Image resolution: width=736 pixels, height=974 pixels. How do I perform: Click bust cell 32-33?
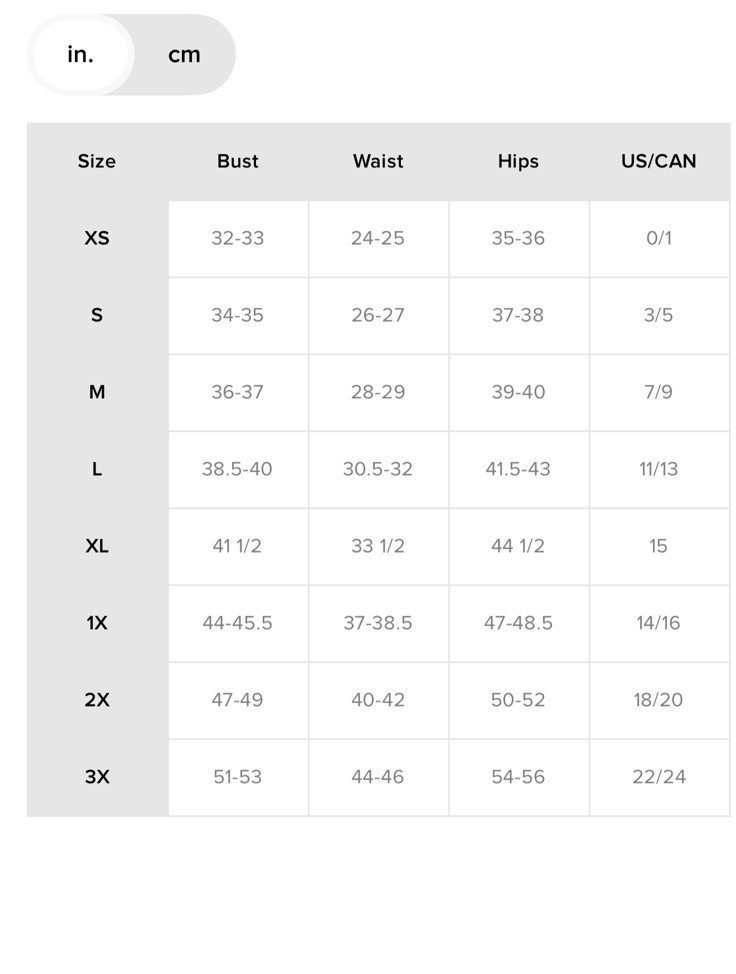[x=238, y=239]
